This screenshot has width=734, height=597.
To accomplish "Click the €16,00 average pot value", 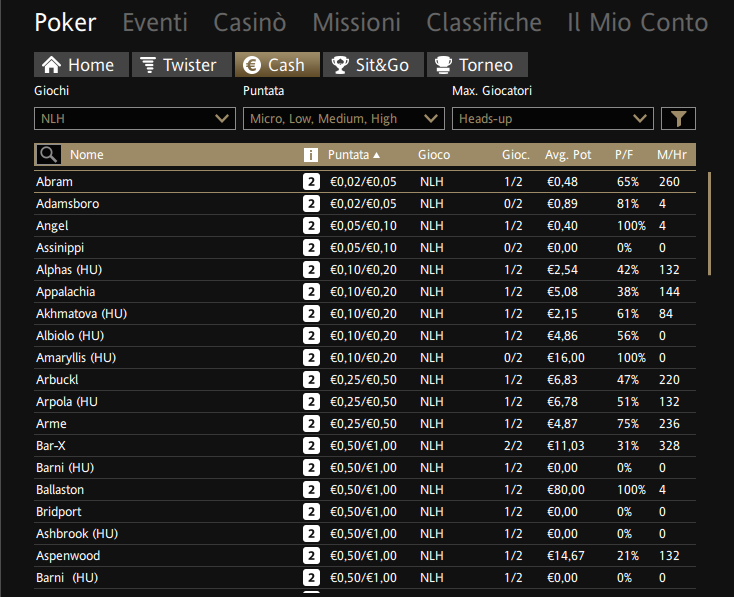I will tap(565, 358).
